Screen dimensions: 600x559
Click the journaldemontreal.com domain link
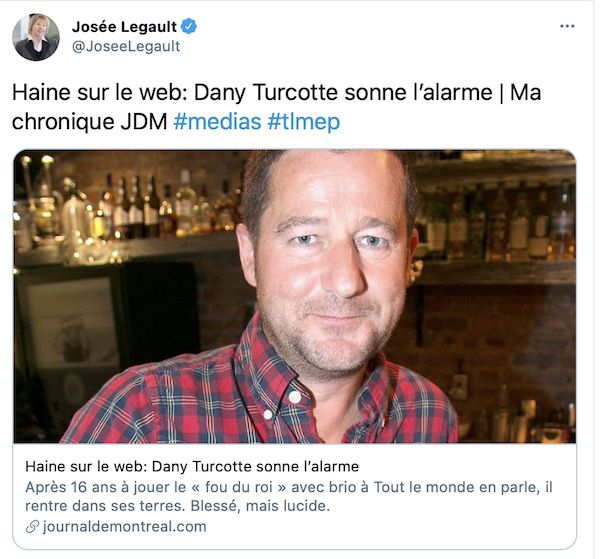(124, 526)
